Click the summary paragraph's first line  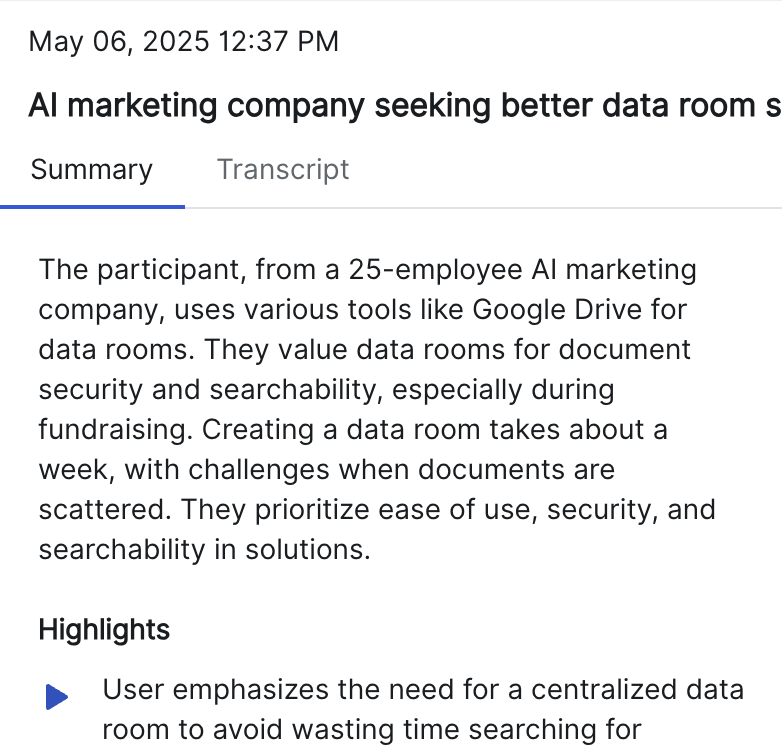(x=367, y=270)
